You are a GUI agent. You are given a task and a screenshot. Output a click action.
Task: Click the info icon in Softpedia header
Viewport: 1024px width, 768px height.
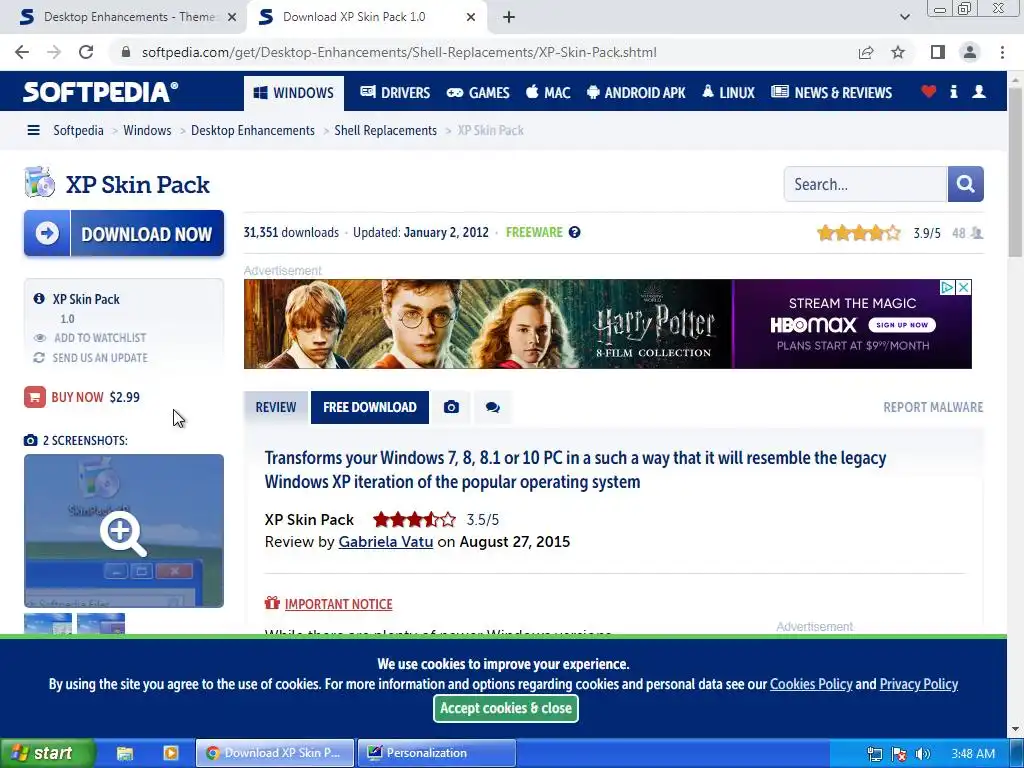[x=953, y=91]
